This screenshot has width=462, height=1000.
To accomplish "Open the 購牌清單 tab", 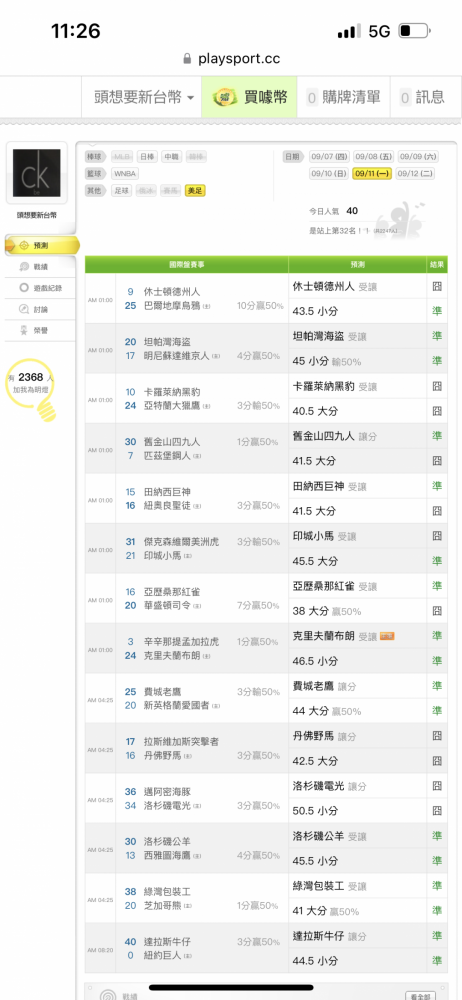I will click(x=343, y=98).
